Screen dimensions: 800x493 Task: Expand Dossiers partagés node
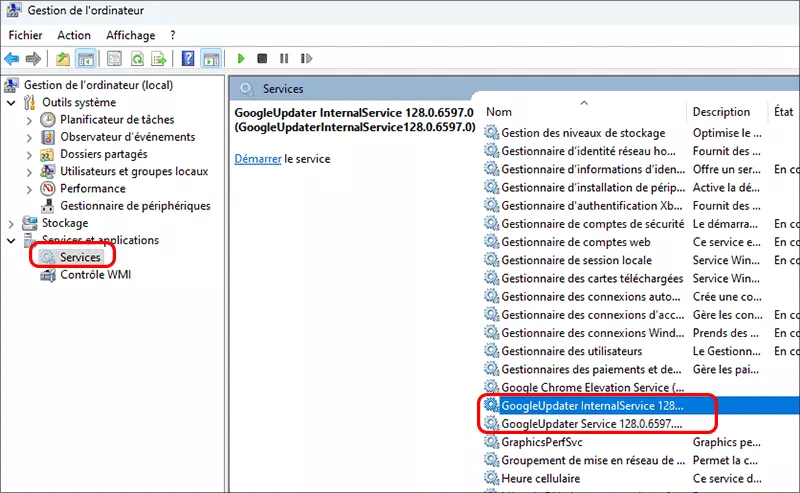click(x=29, y=155)
